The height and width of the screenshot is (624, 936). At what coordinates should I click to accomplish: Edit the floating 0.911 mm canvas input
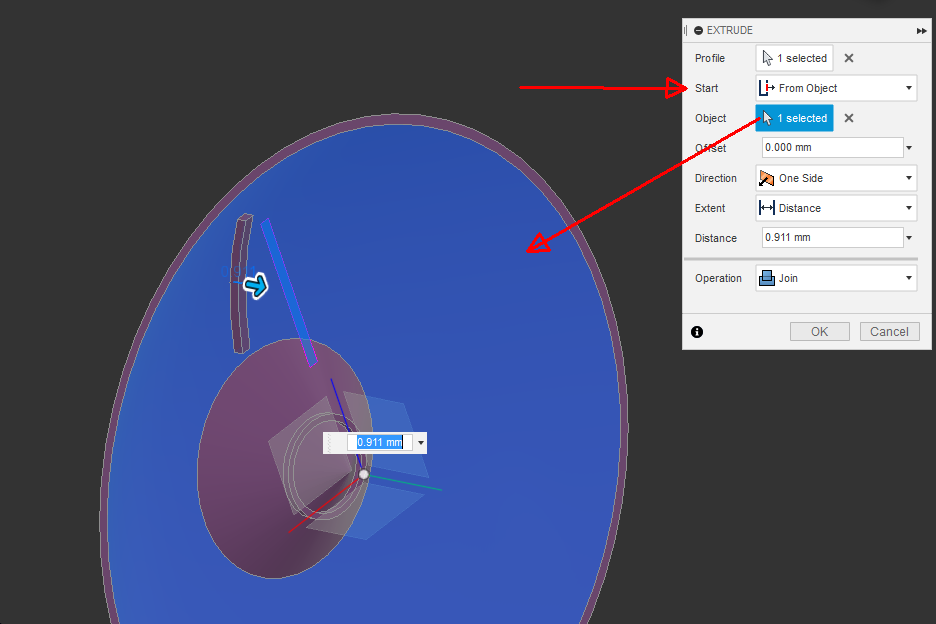(380, 442)
